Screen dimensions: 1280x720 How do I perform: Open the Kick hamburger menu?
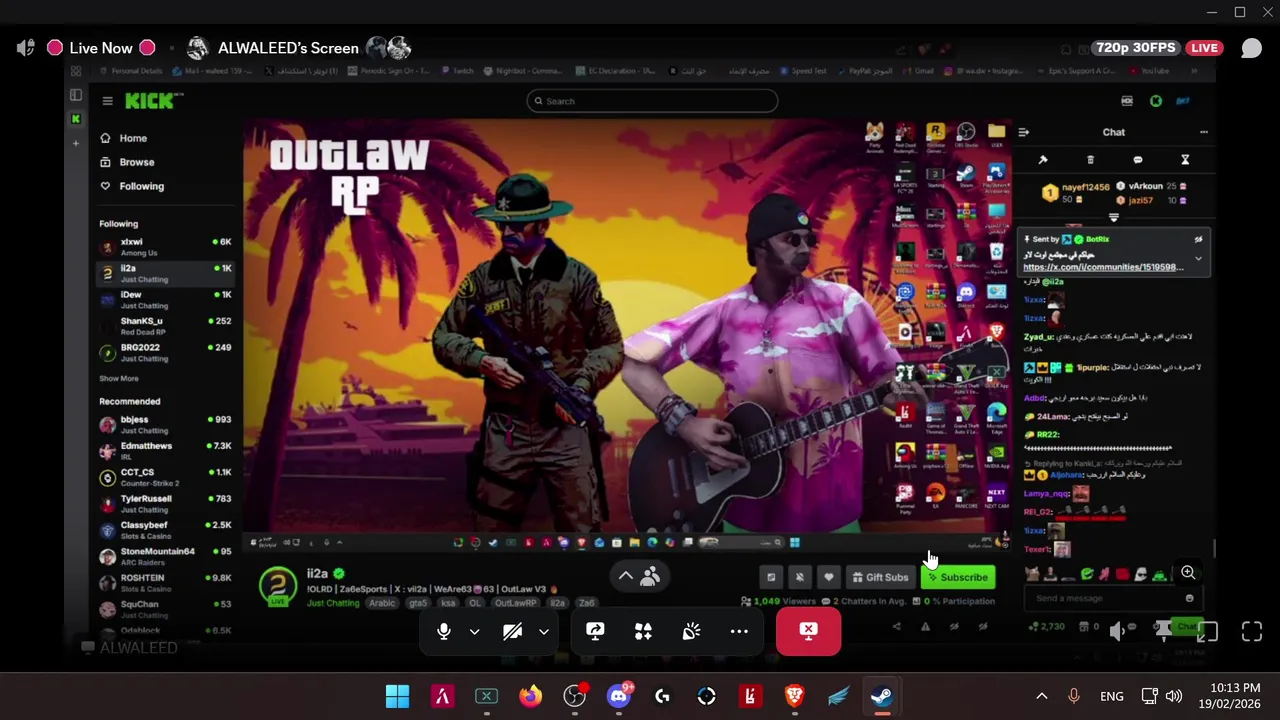(x=107, y=101)
